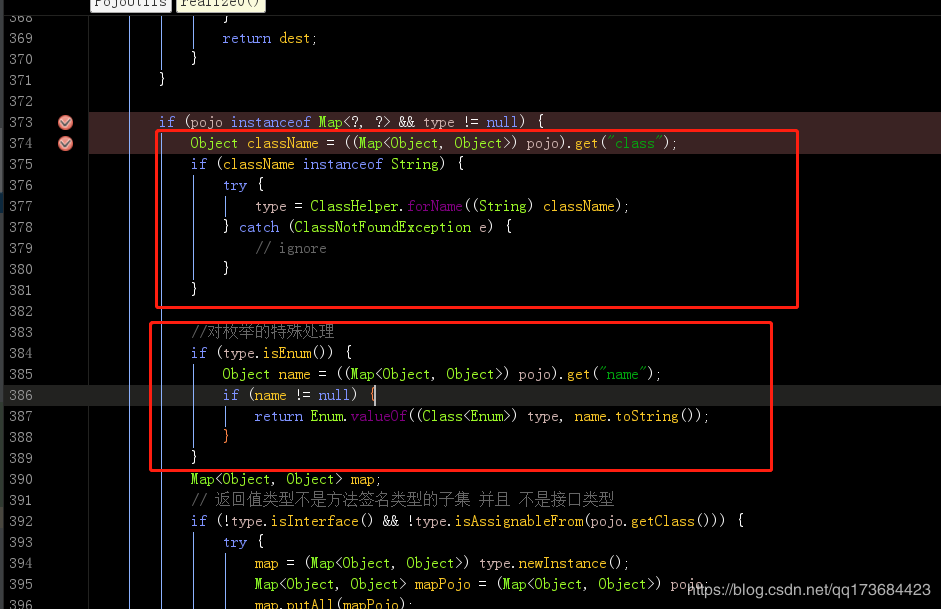Click line number 372 in gutter
This screenshot has height=609, width=941.
21,101
